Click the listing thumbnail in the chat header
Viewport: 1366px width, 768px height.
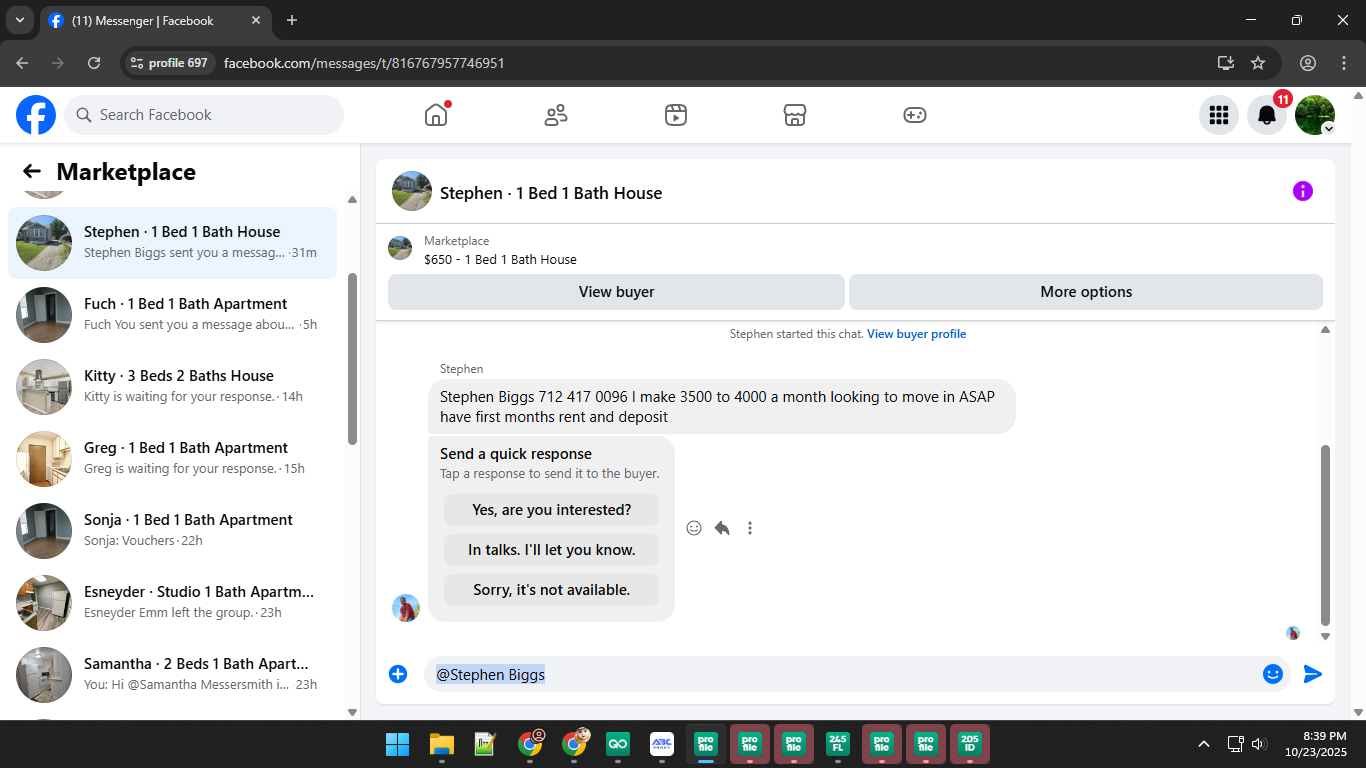click(x=412, y=191)
